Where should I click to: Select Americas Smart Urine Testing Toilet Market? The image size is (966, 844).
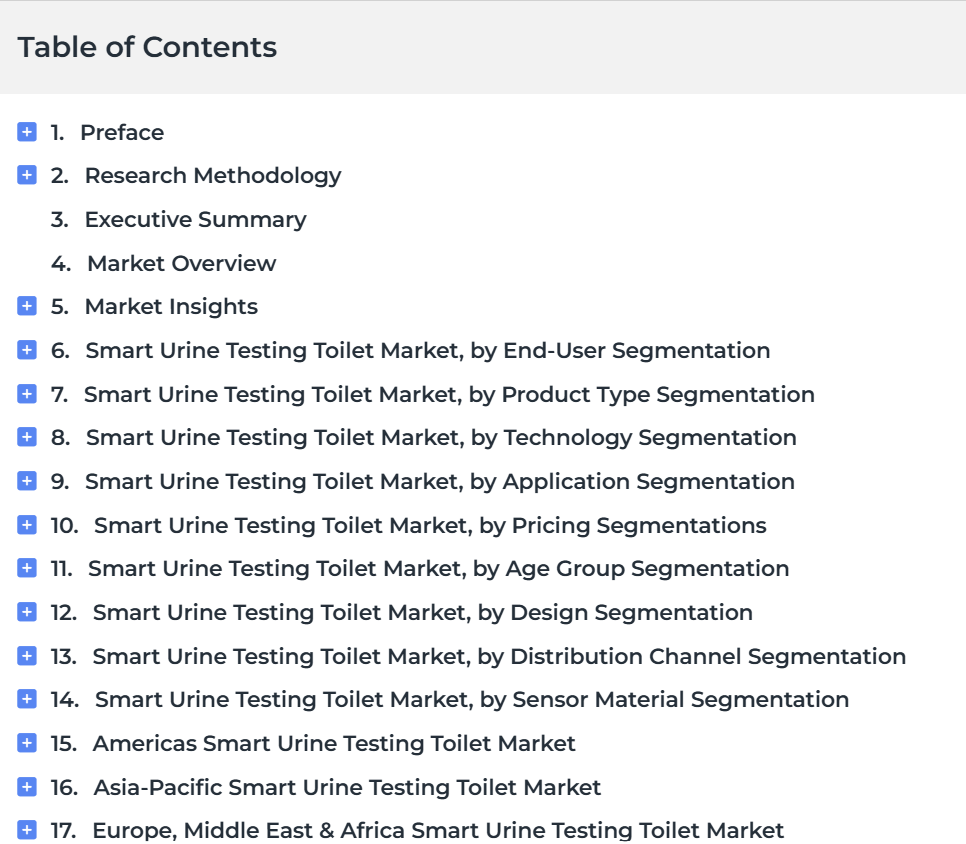point(334,744)
